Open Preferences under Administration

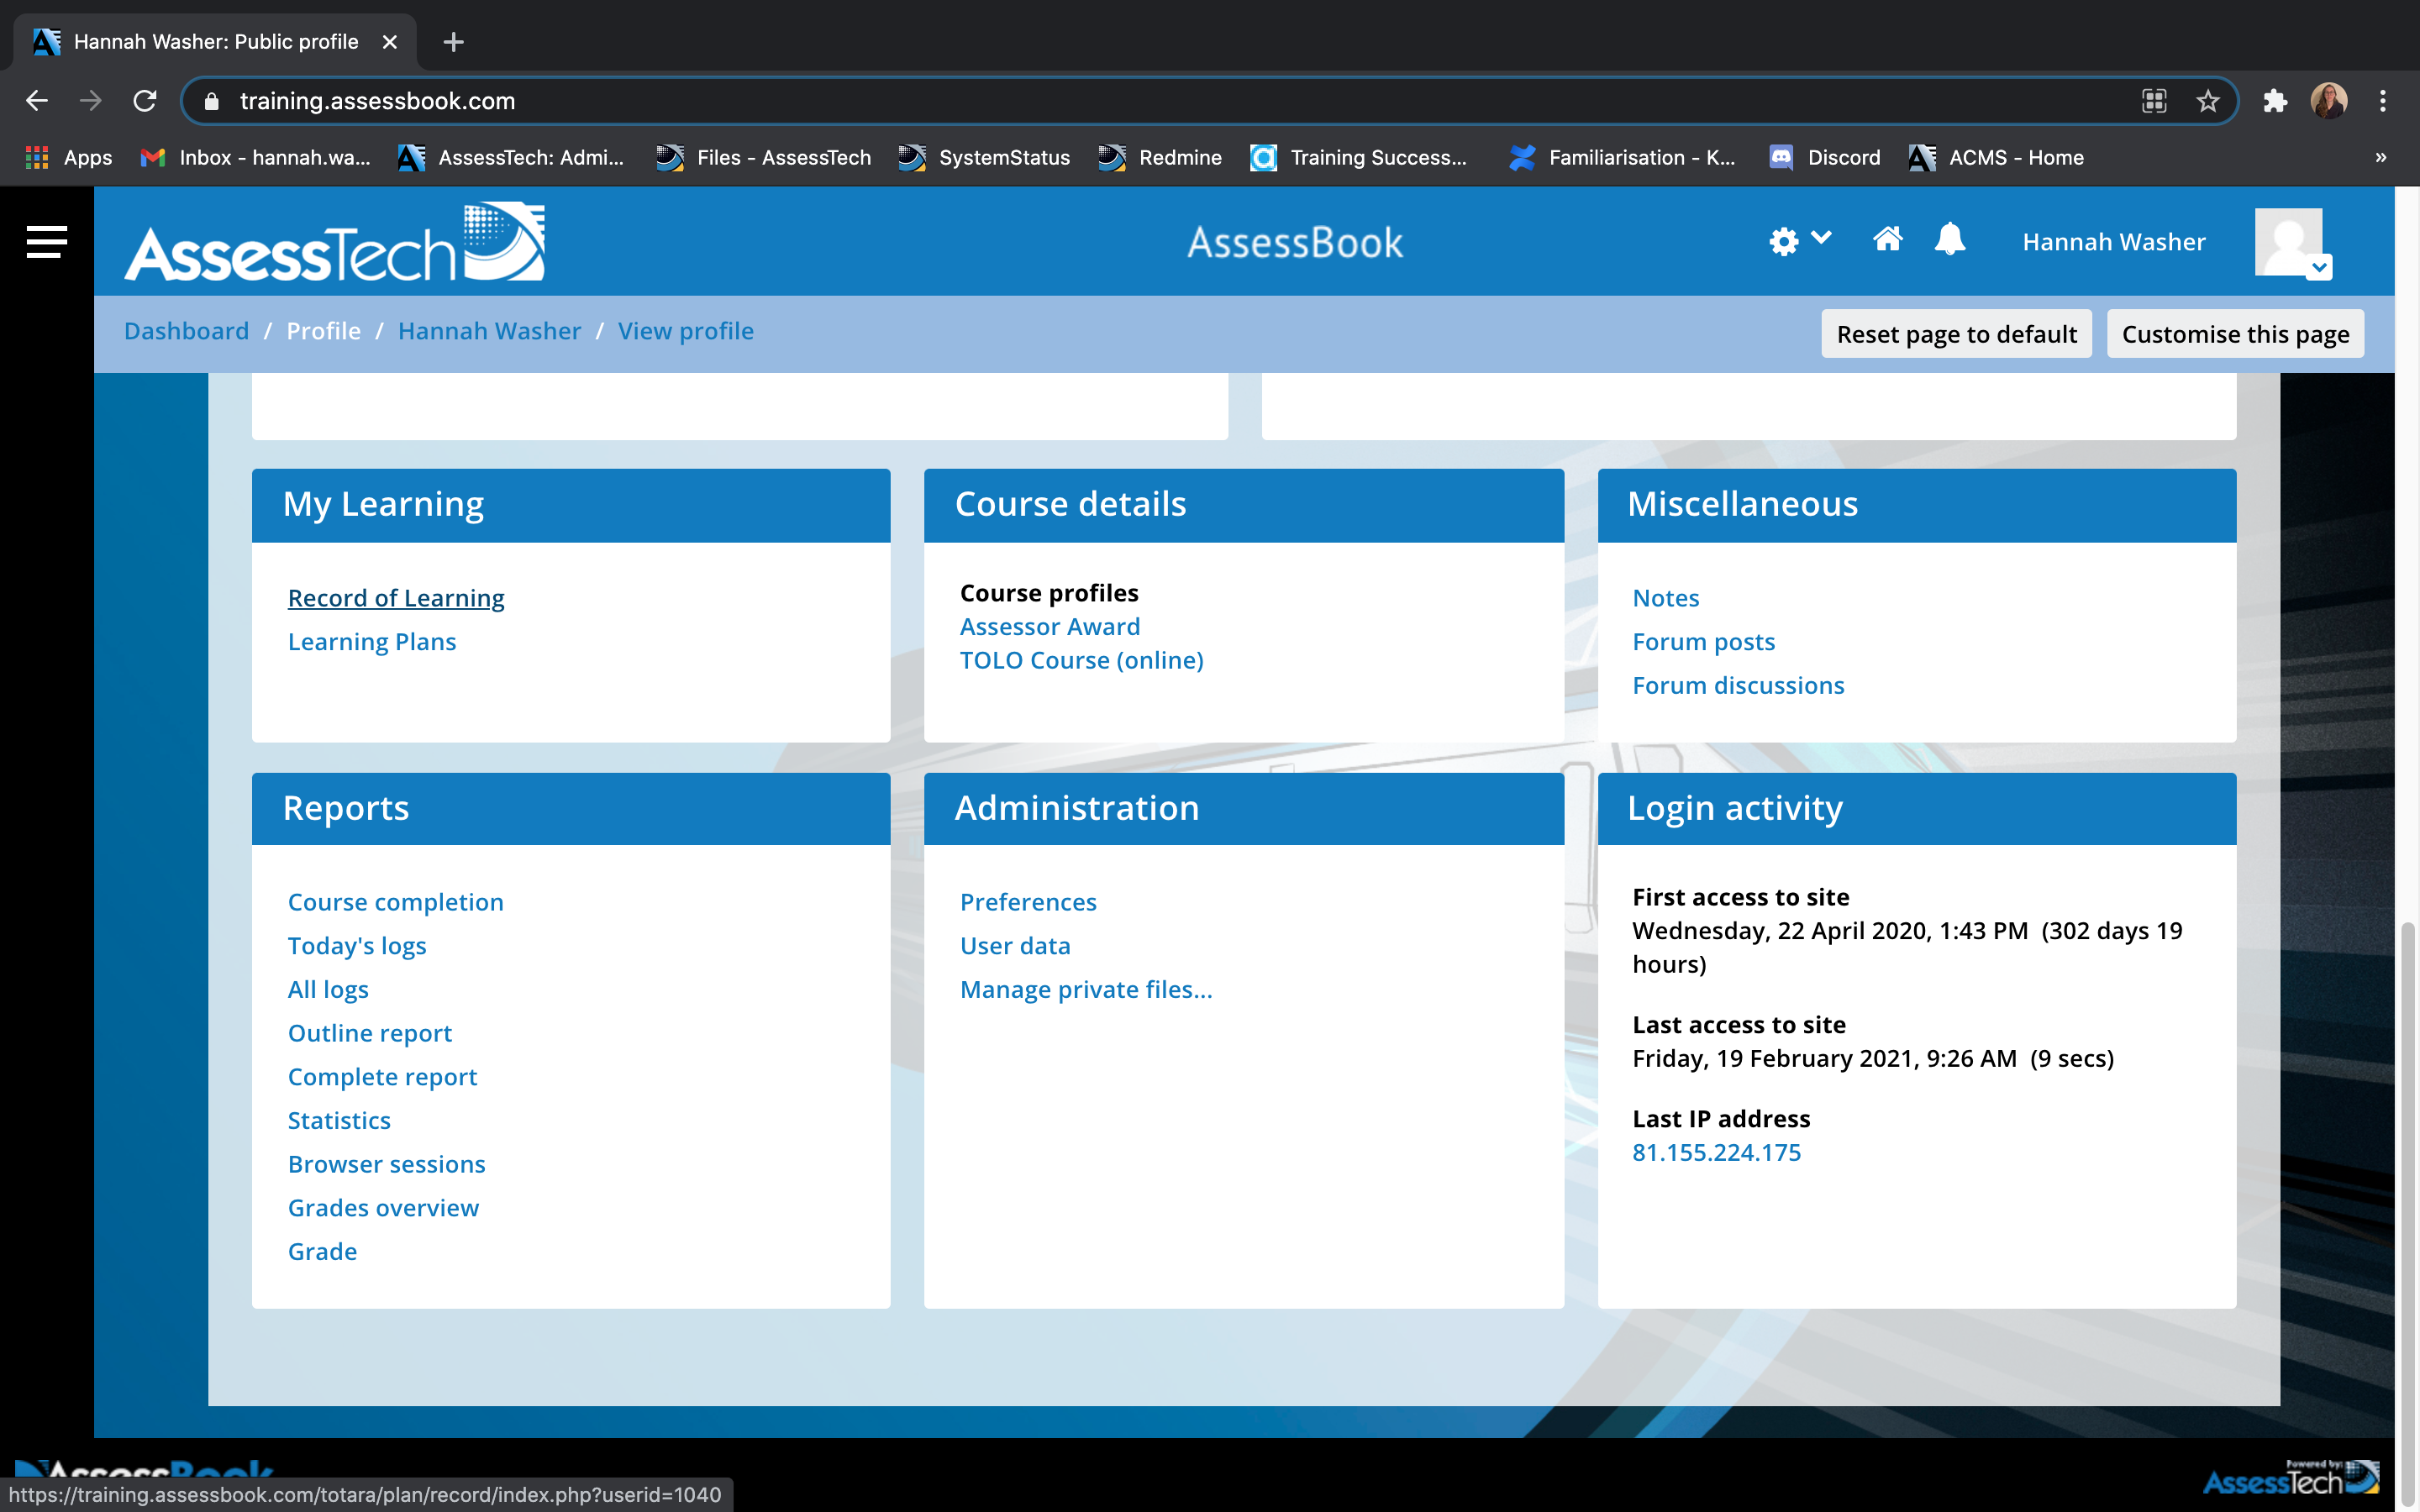tap(1028, 902)
